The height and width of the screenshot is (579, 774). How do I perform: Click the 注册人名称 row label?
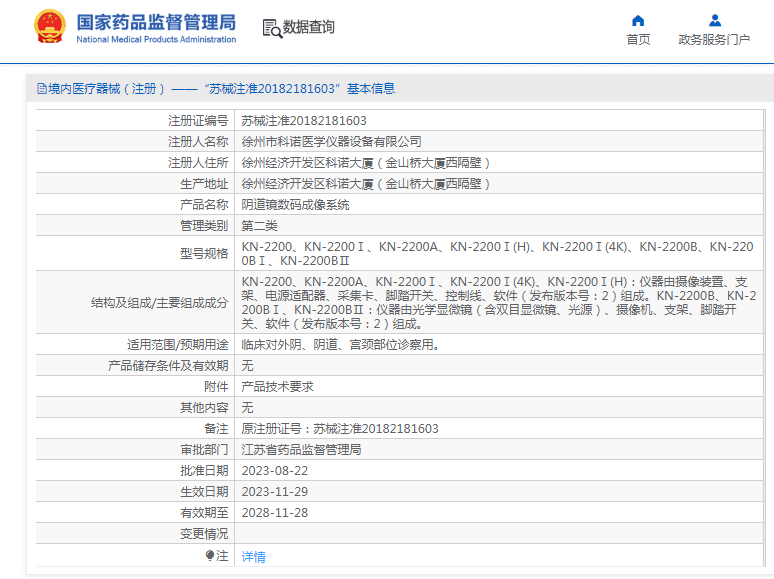click(x=198, y=142)
